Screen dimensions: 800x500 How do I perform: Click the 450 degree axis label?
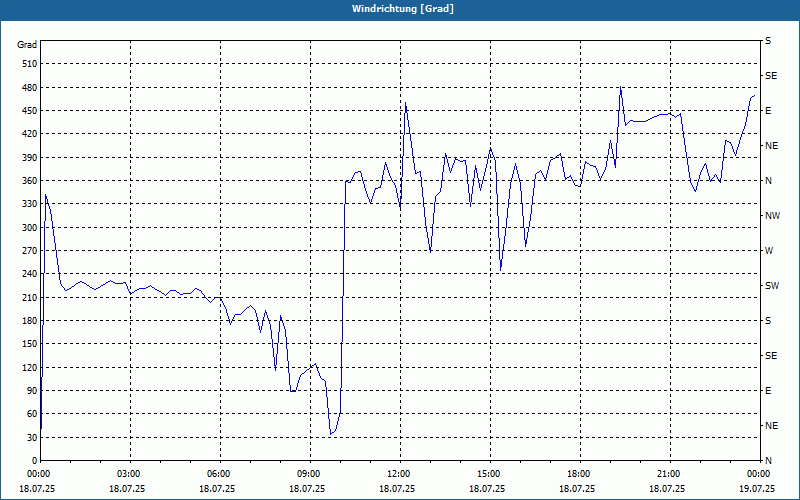[x=30, y=111]
